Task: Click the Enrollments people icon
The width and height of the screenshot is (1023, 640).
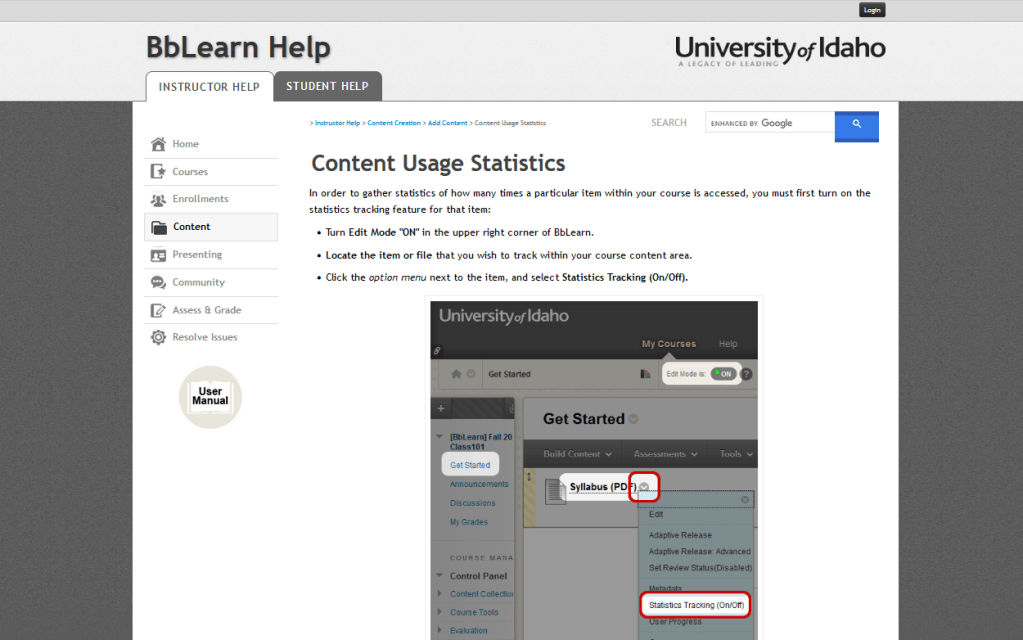Action: pyautogui.click(x=158, y=199)
